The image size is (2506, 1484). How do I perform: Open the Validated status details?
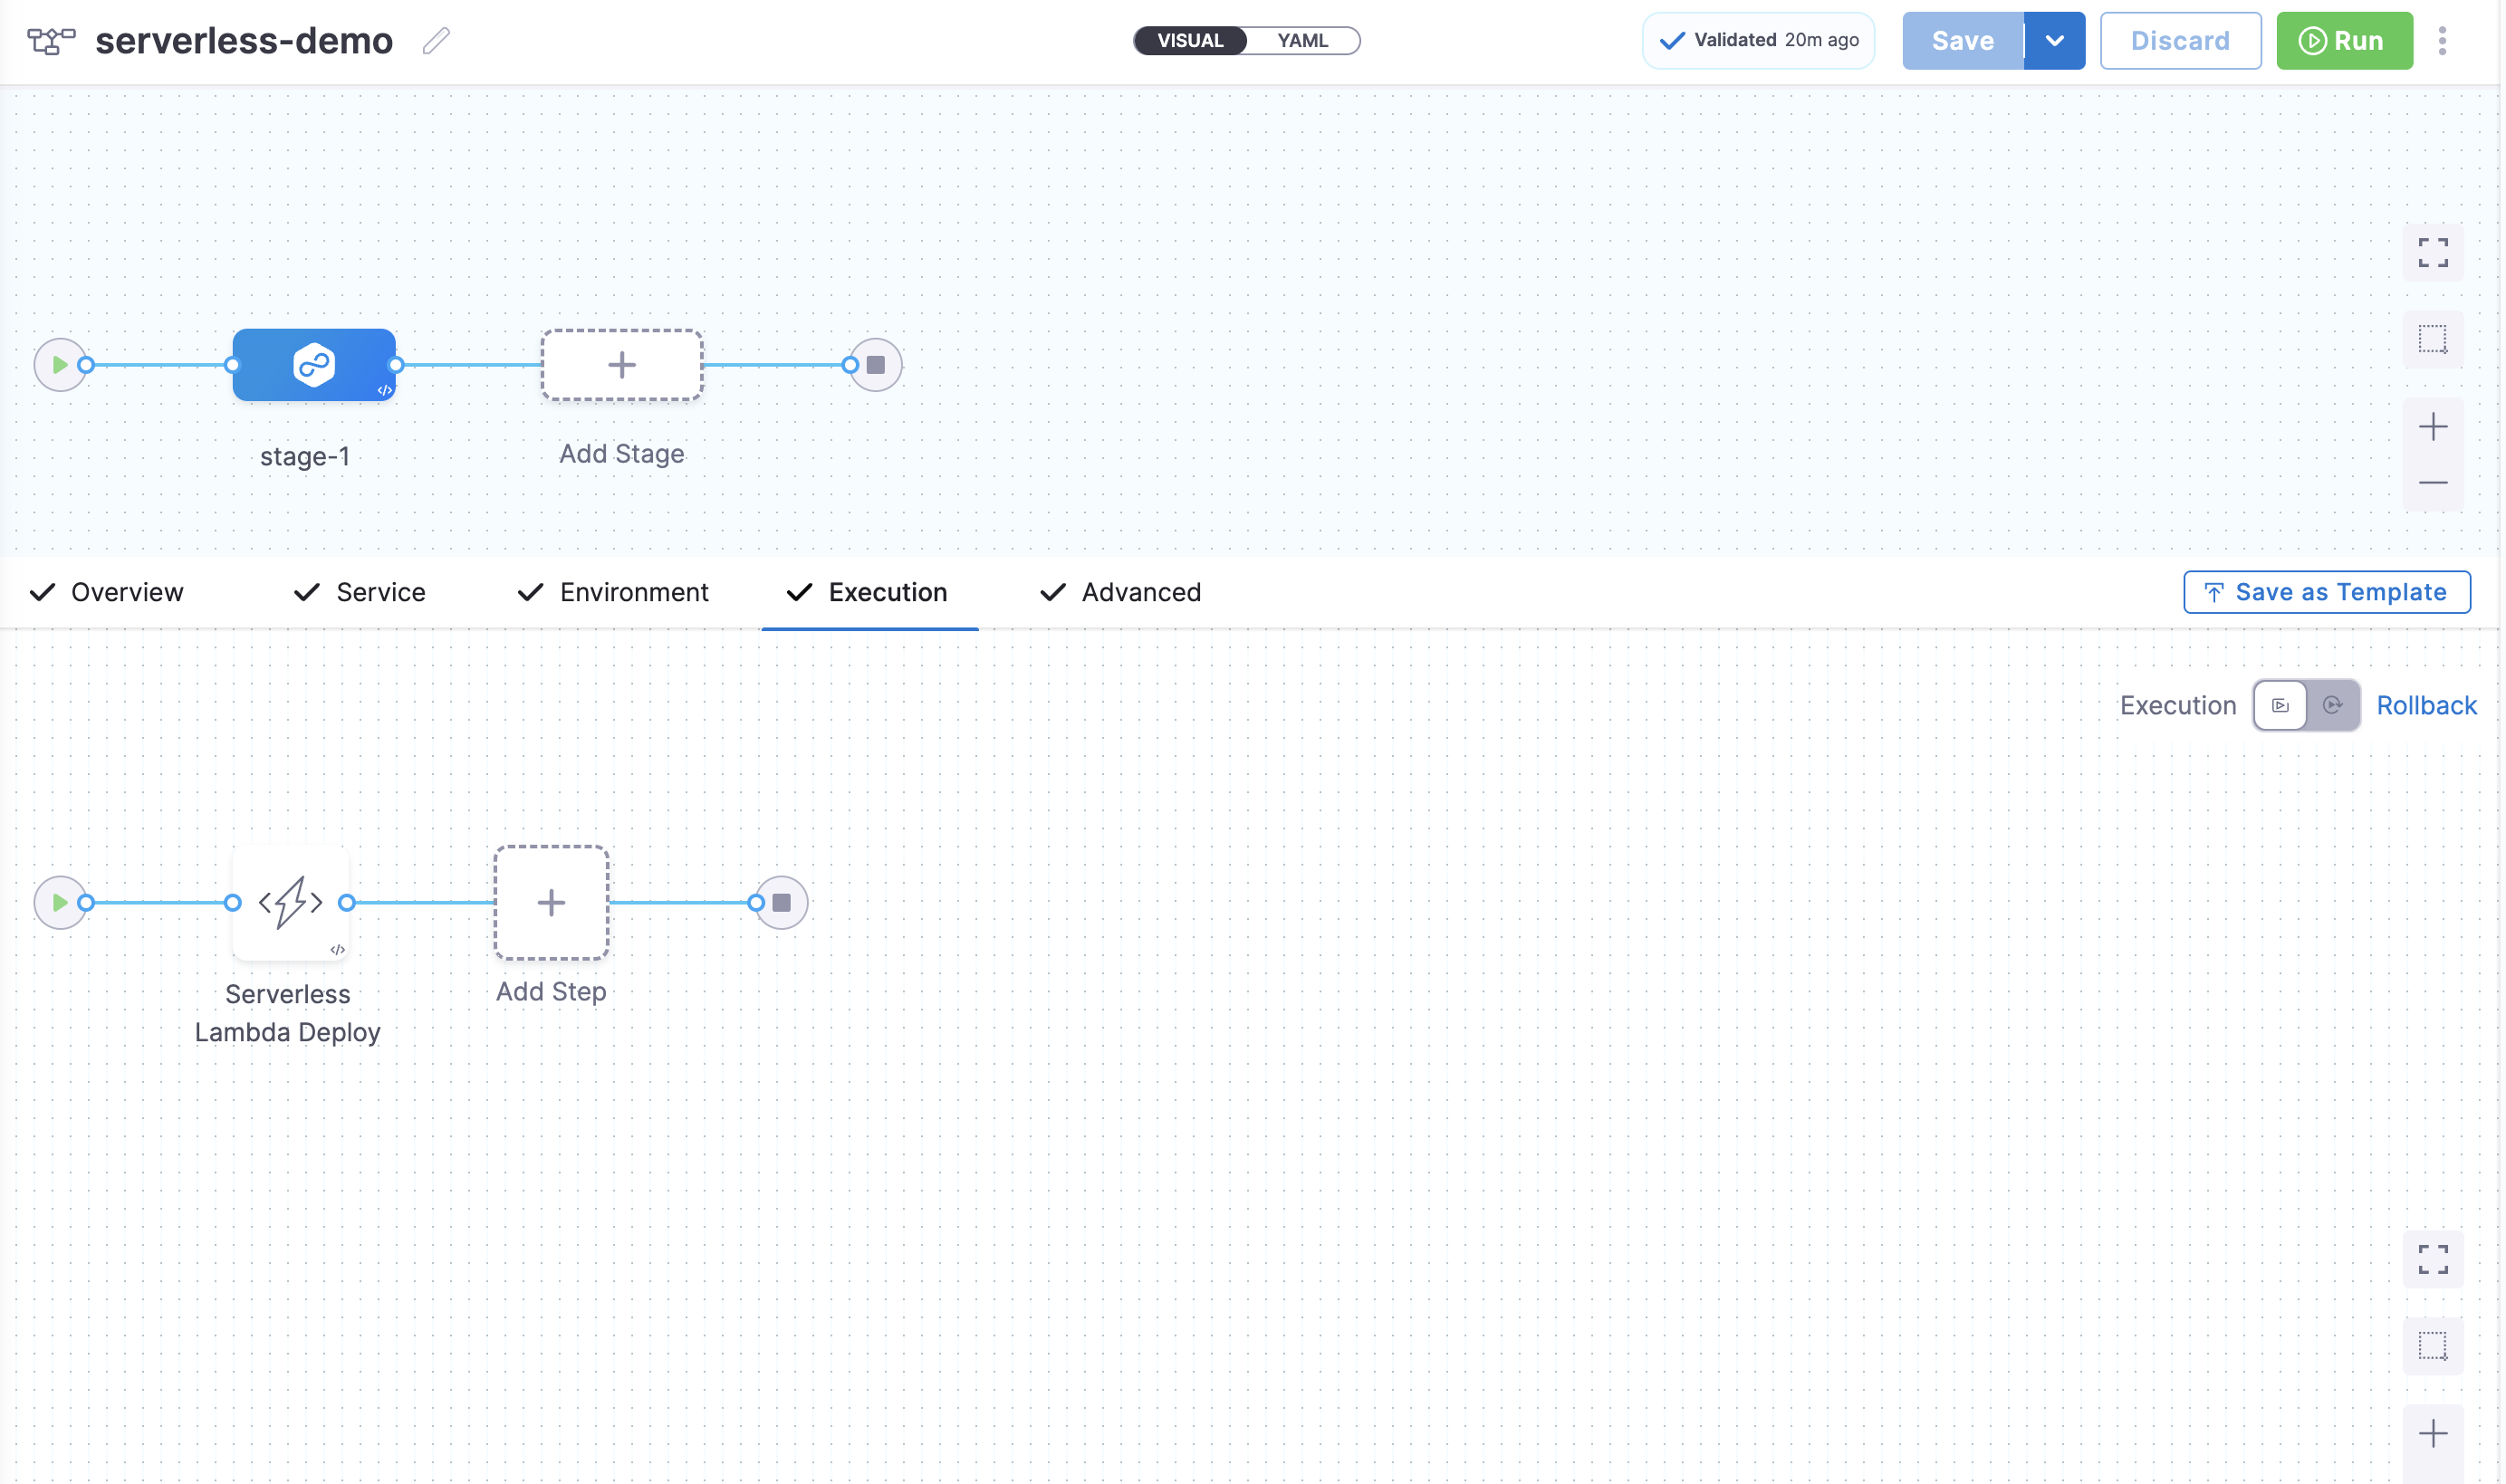[1758, 41]
